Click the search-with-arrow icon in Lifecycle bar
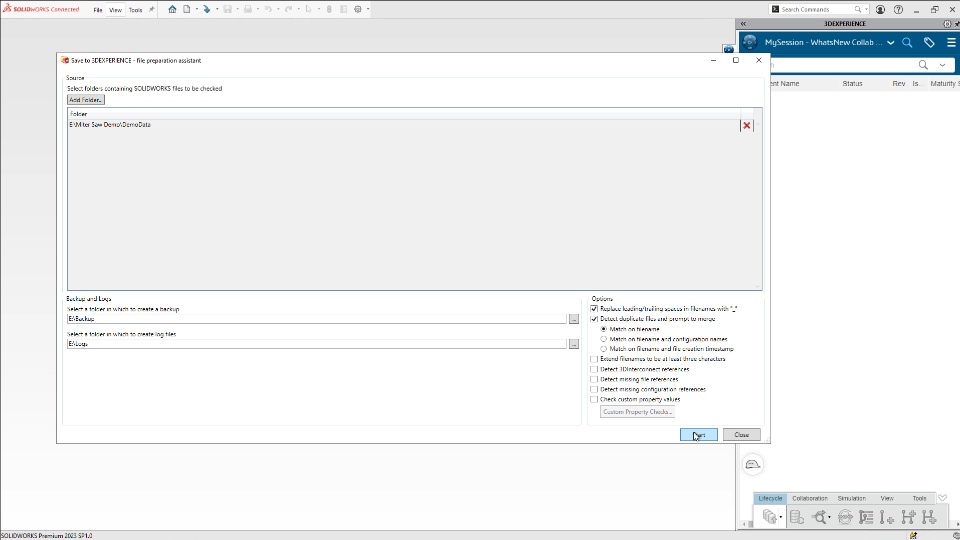Image resolution: width=960 pixels, height=540 pixels. tap(819, 517)
